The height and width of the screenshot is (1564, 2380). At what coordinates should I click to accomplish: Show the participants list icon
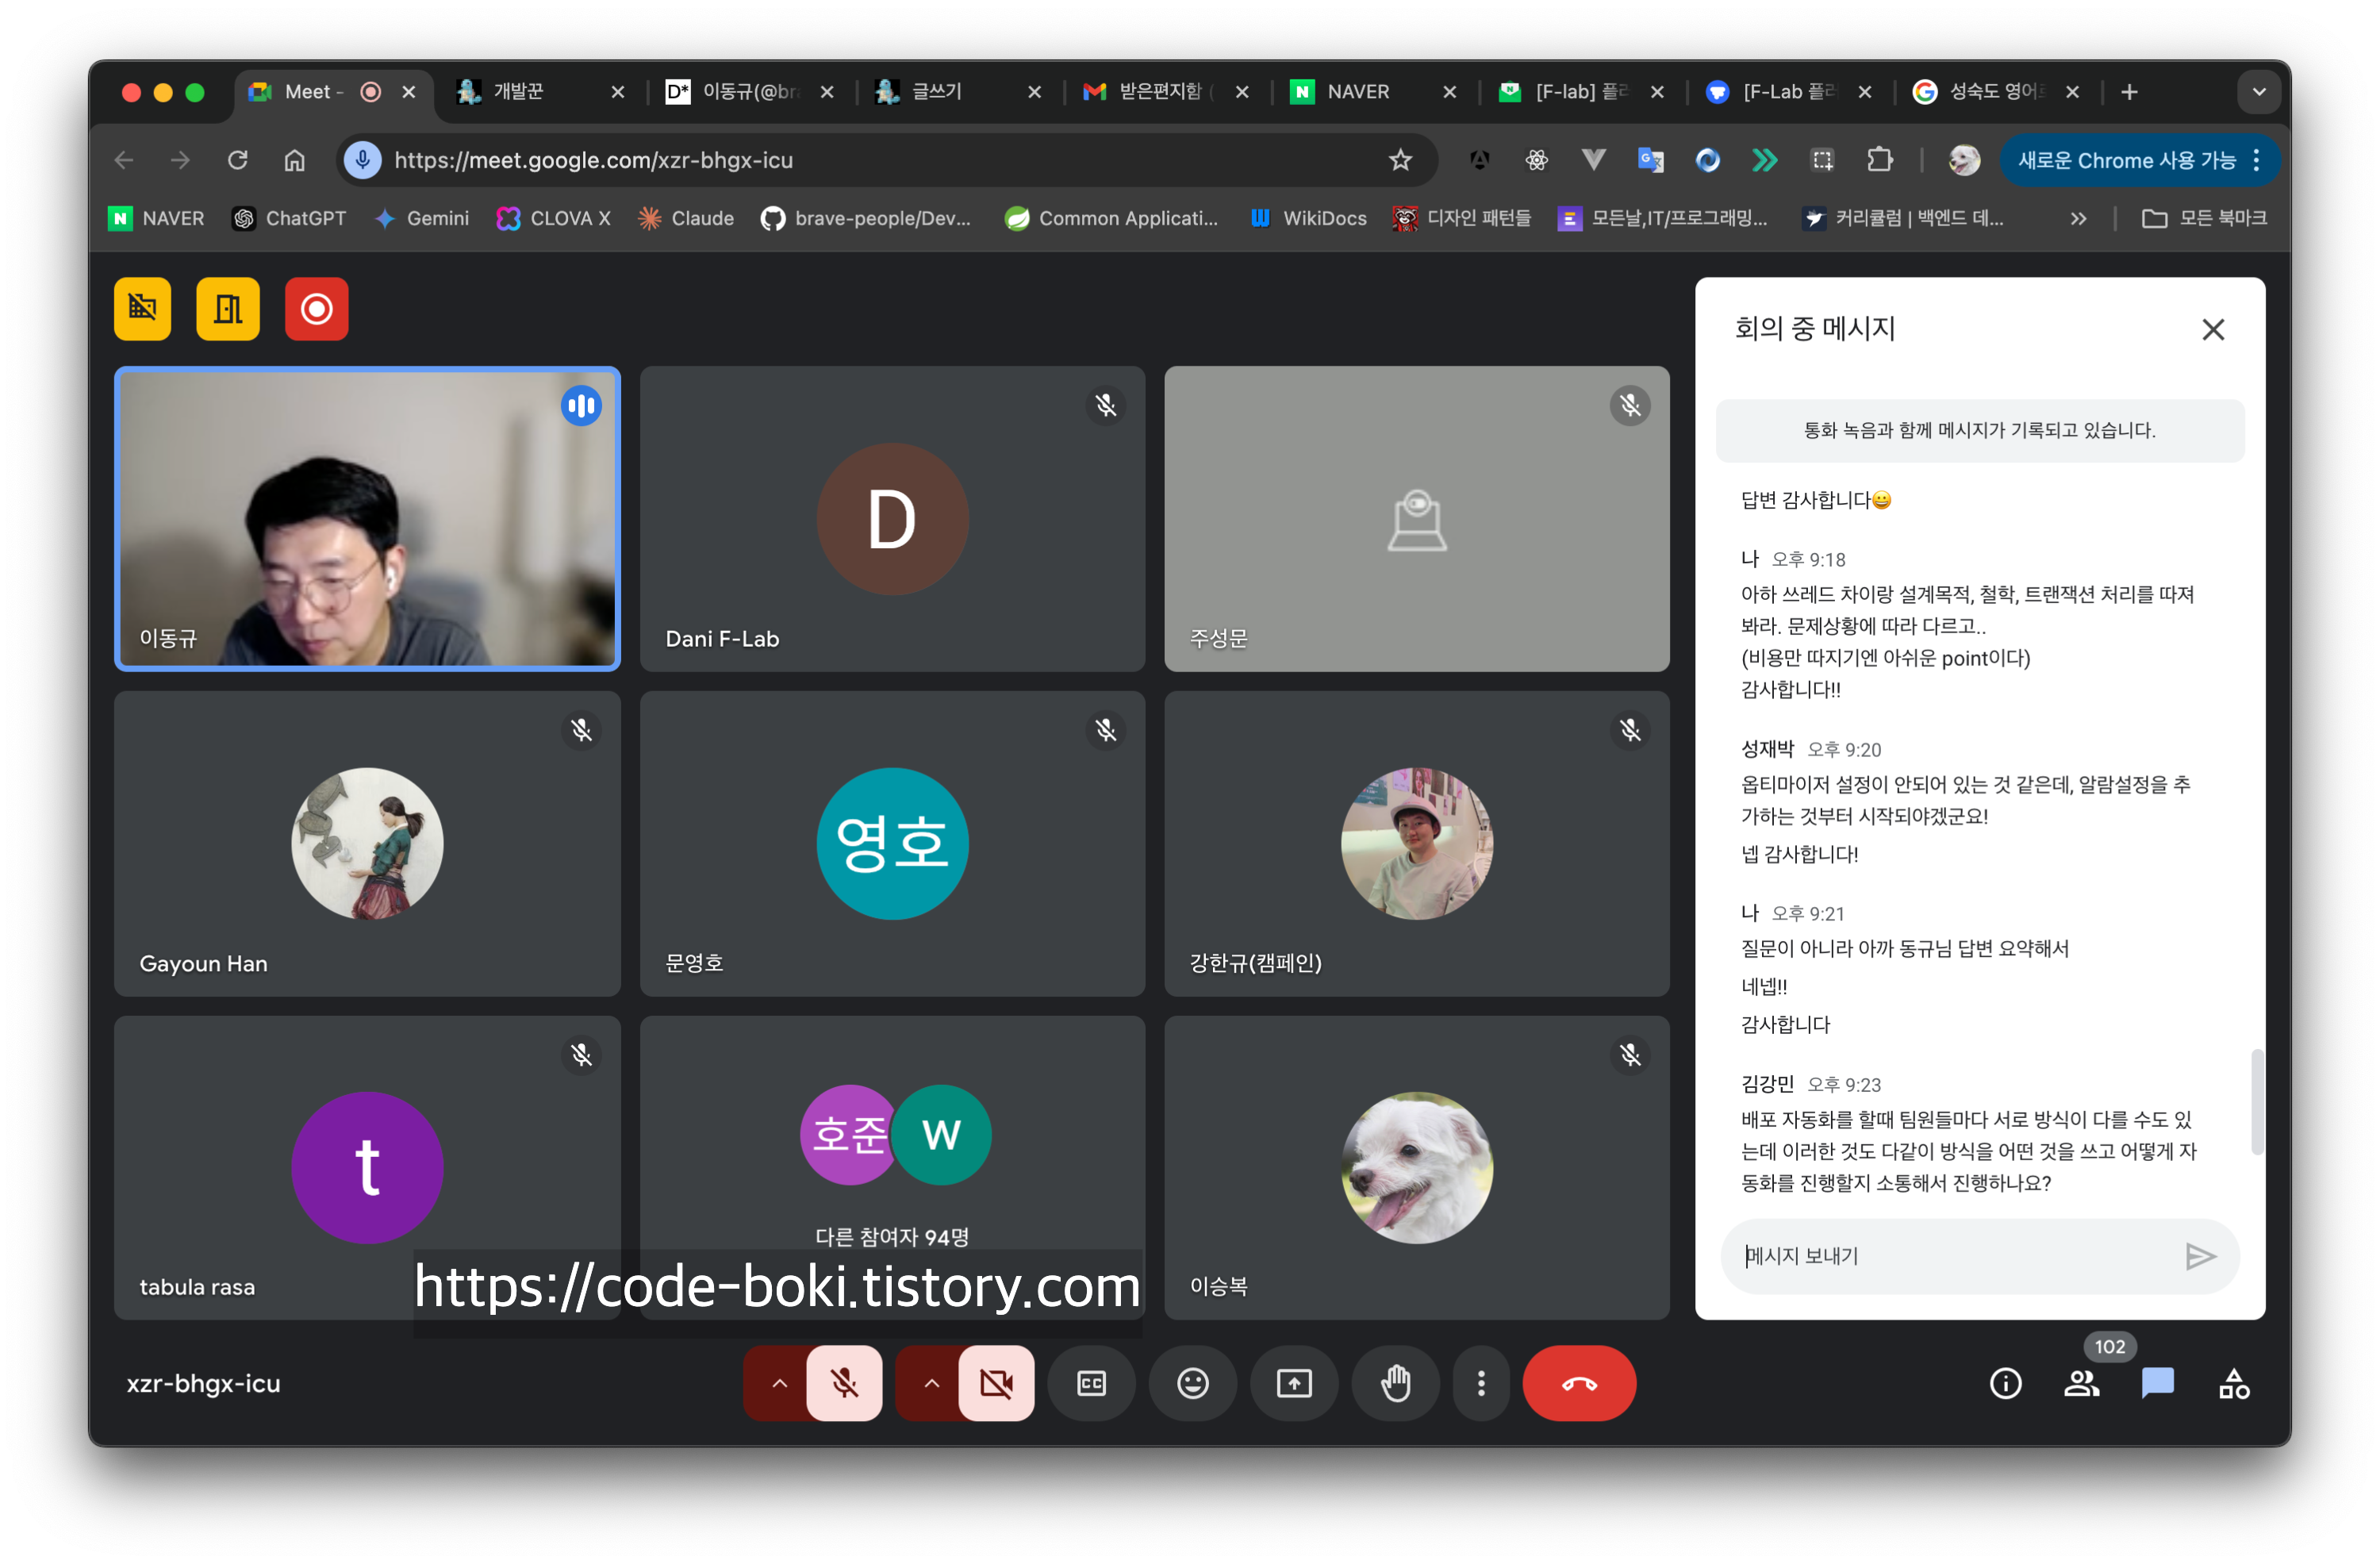pyautogui.click(x=2081, y=1383)
